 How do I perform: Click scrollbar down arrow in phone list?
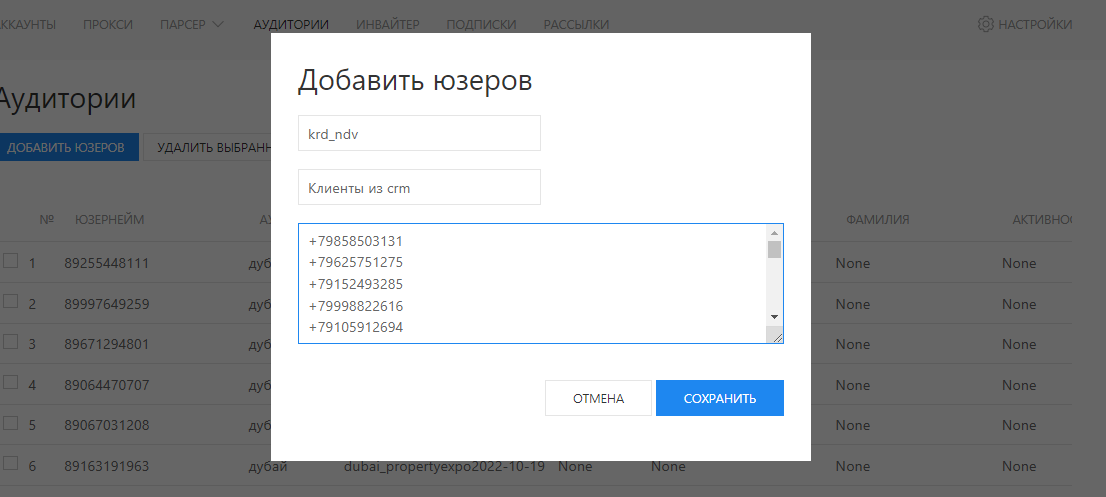774,316
